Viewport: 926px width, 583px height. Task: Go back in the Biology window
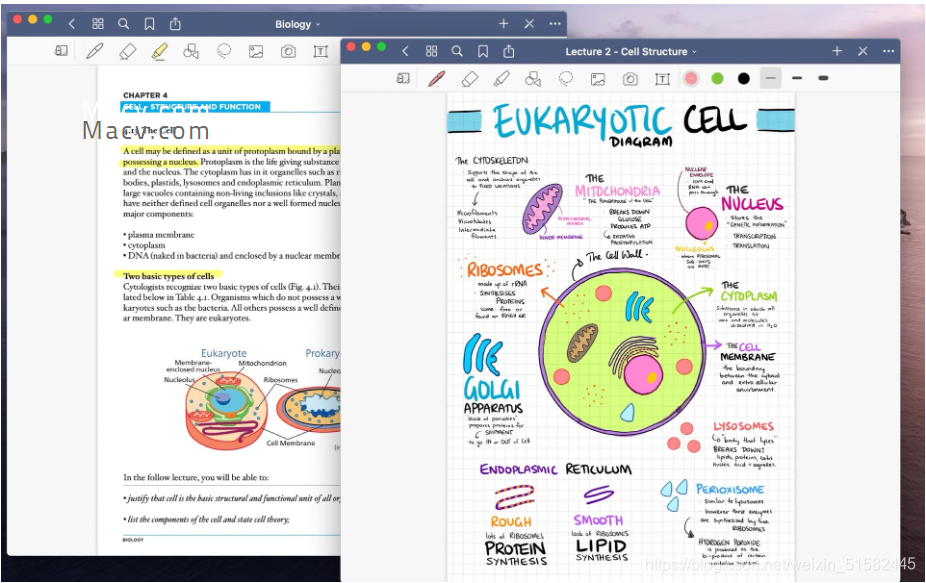[71, 24]
